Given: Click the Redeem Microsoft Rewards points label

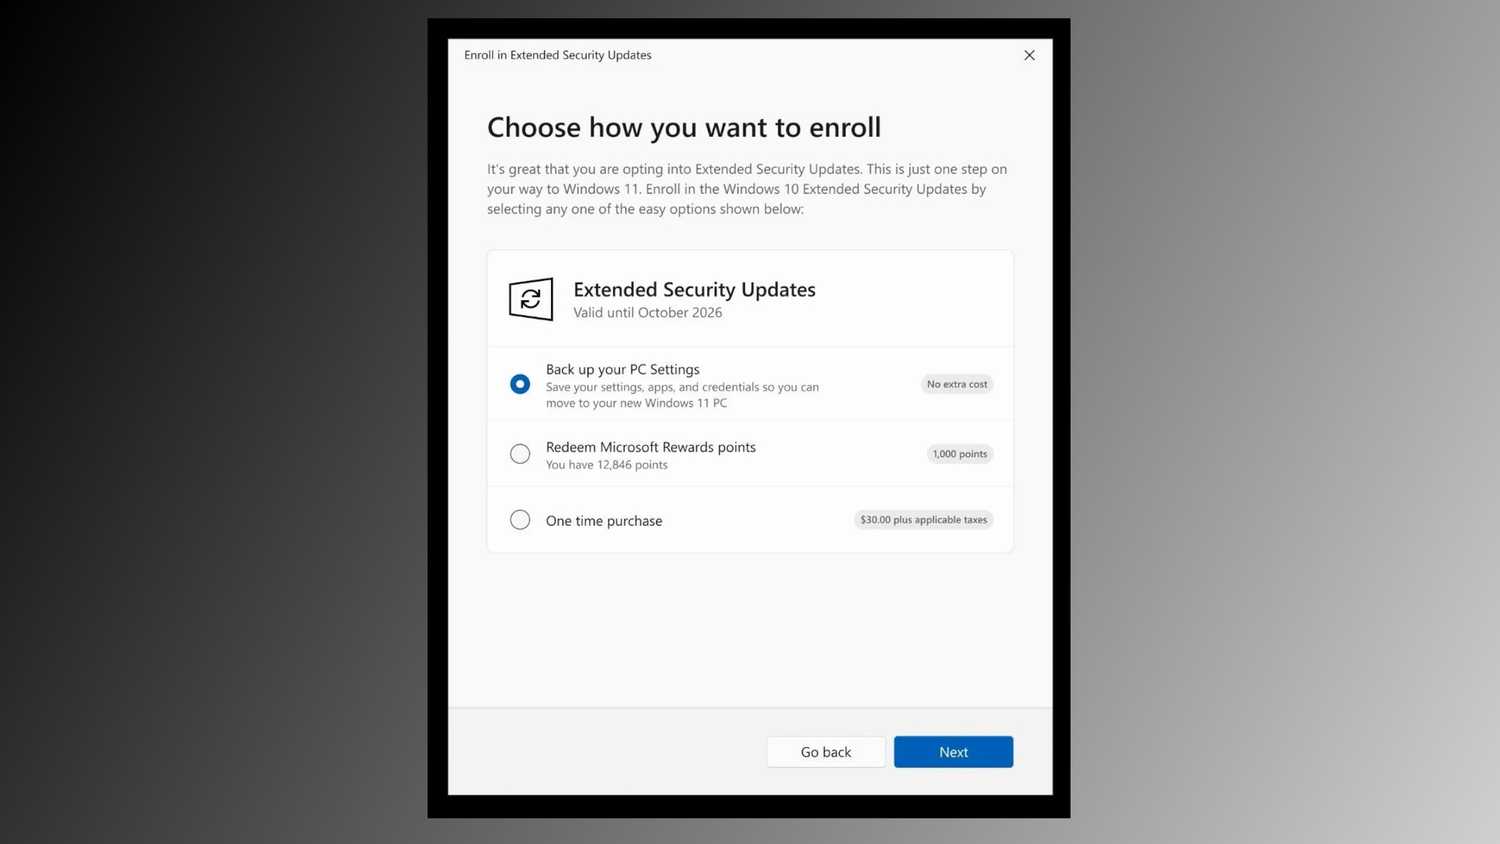Looking at the screenshot, I should pos(651,447).
